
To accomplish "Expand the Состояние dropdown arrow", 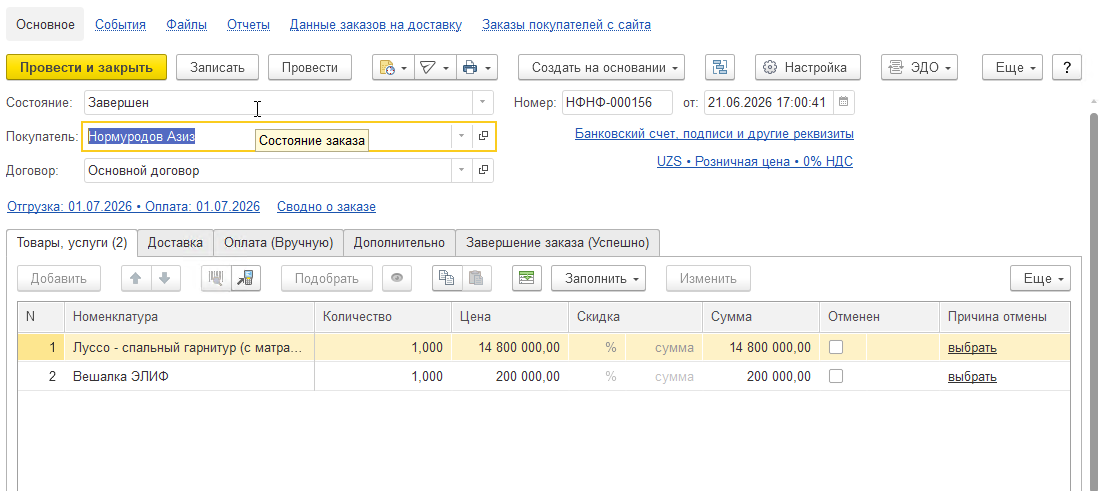I will coord(482,103).
